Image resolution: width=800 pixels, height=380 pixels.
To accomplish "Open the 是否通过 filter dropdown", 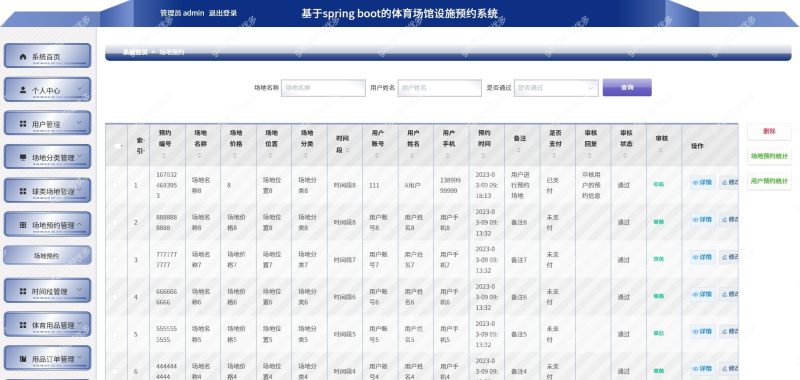I will [556, 88].
